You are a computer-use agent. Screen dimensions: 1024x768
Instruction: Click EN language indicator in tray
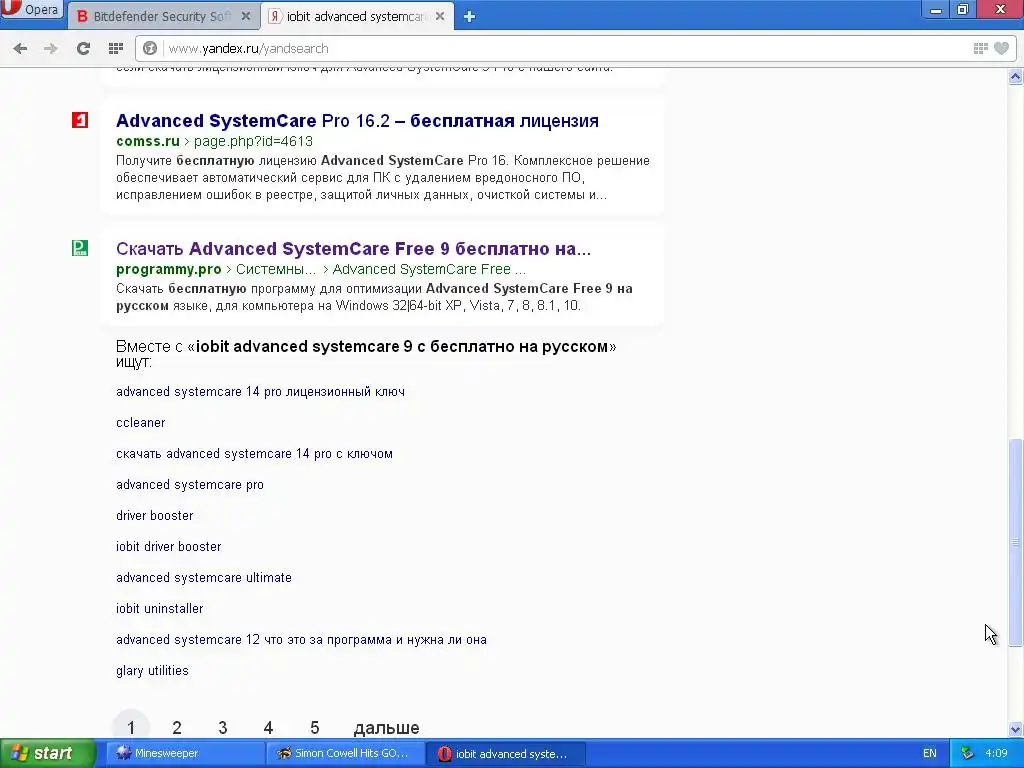[930, 753]
